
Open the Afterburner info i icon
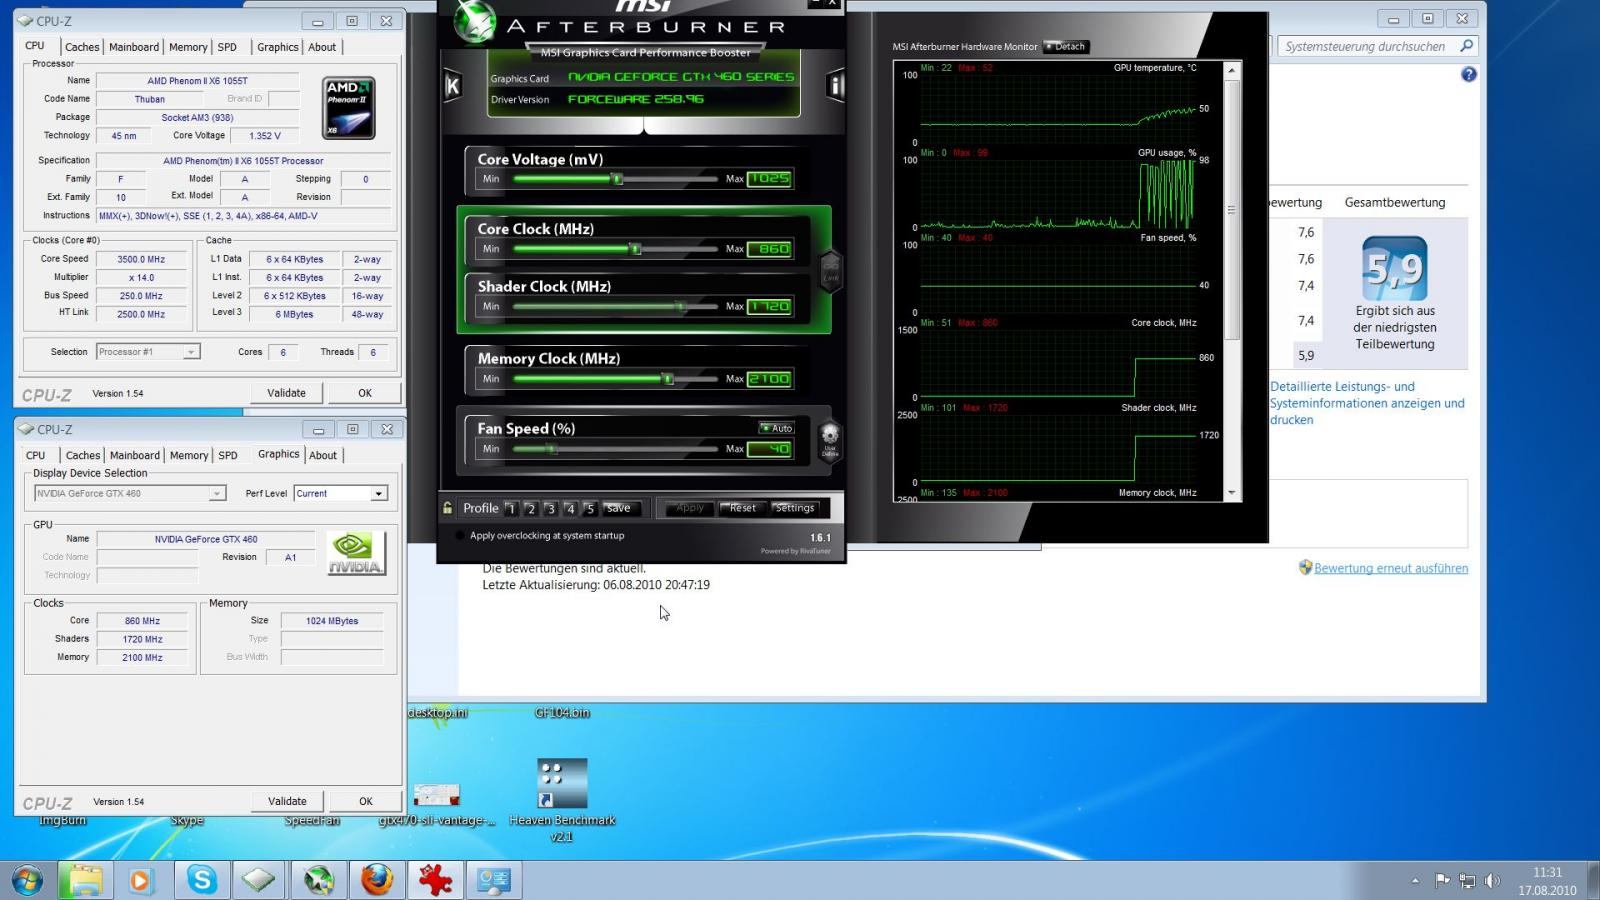click(835, 86)
